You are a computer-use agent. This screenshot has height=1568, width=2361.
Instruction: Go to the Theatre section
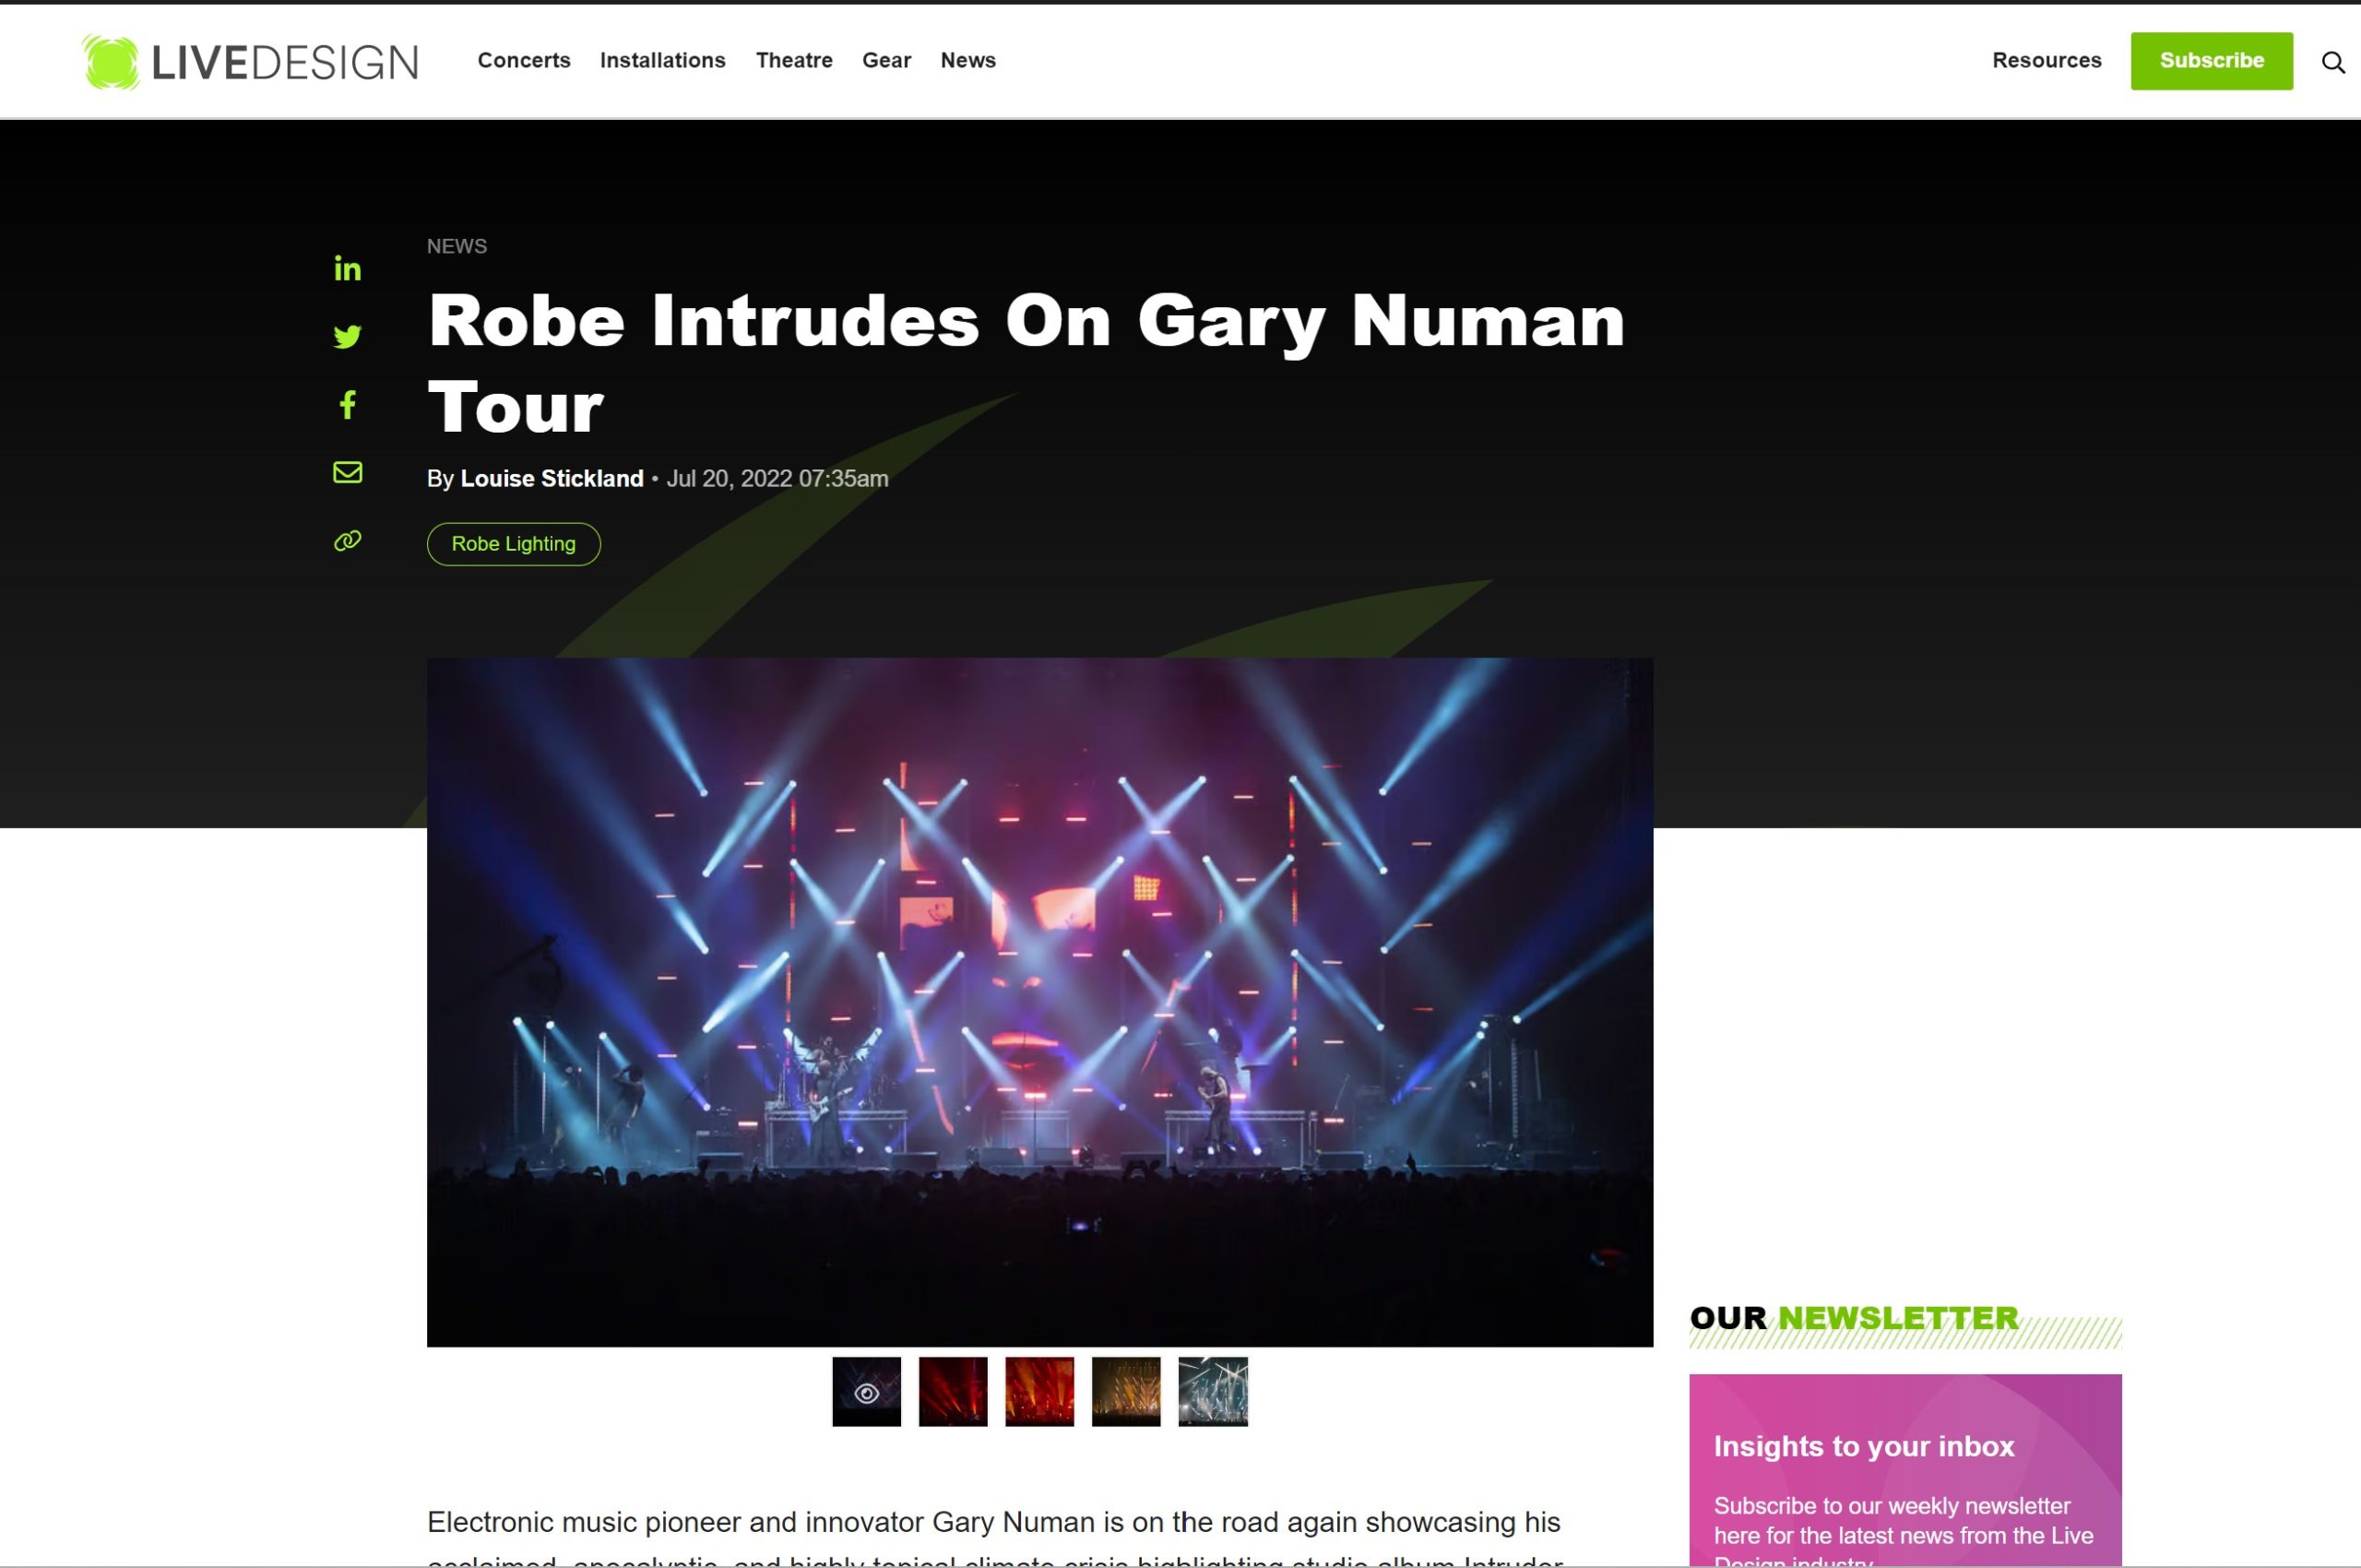tap(794, 60)
